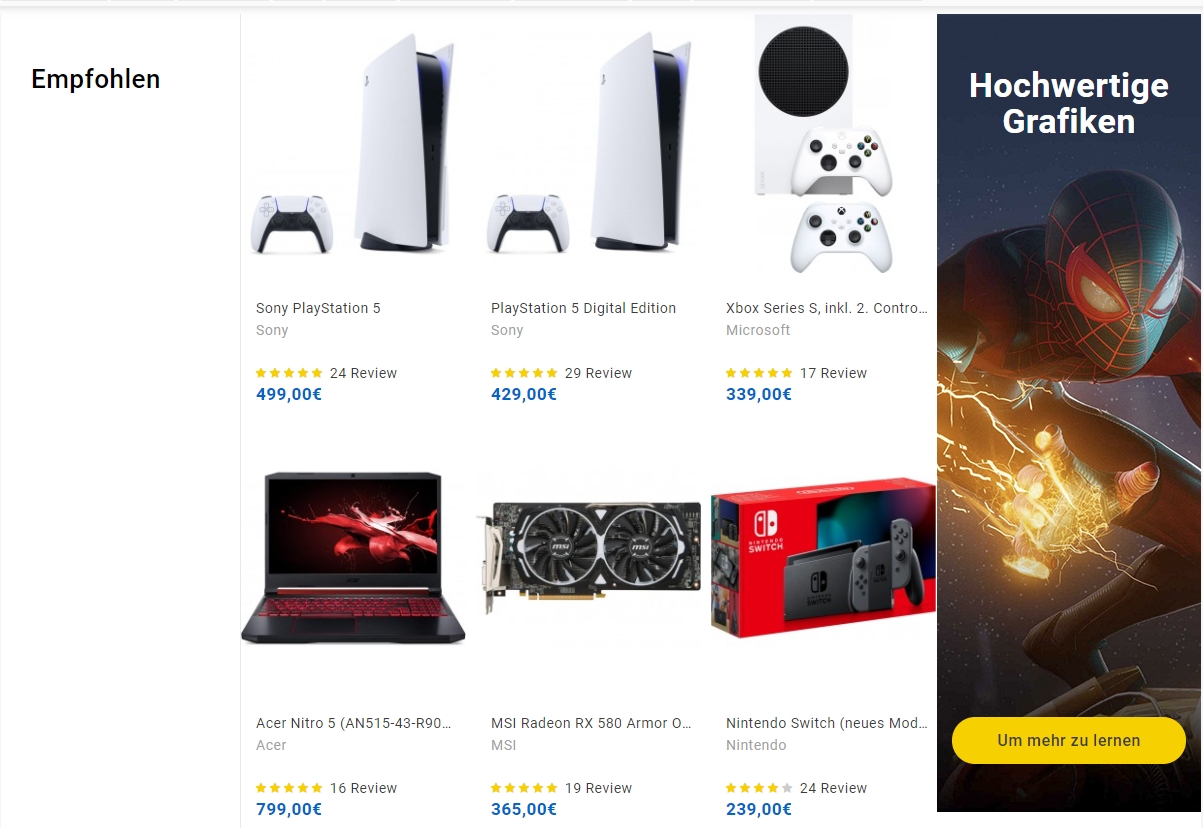Click the Nintendo Switch title link
1203x828 pixels.
pos(826,723)
